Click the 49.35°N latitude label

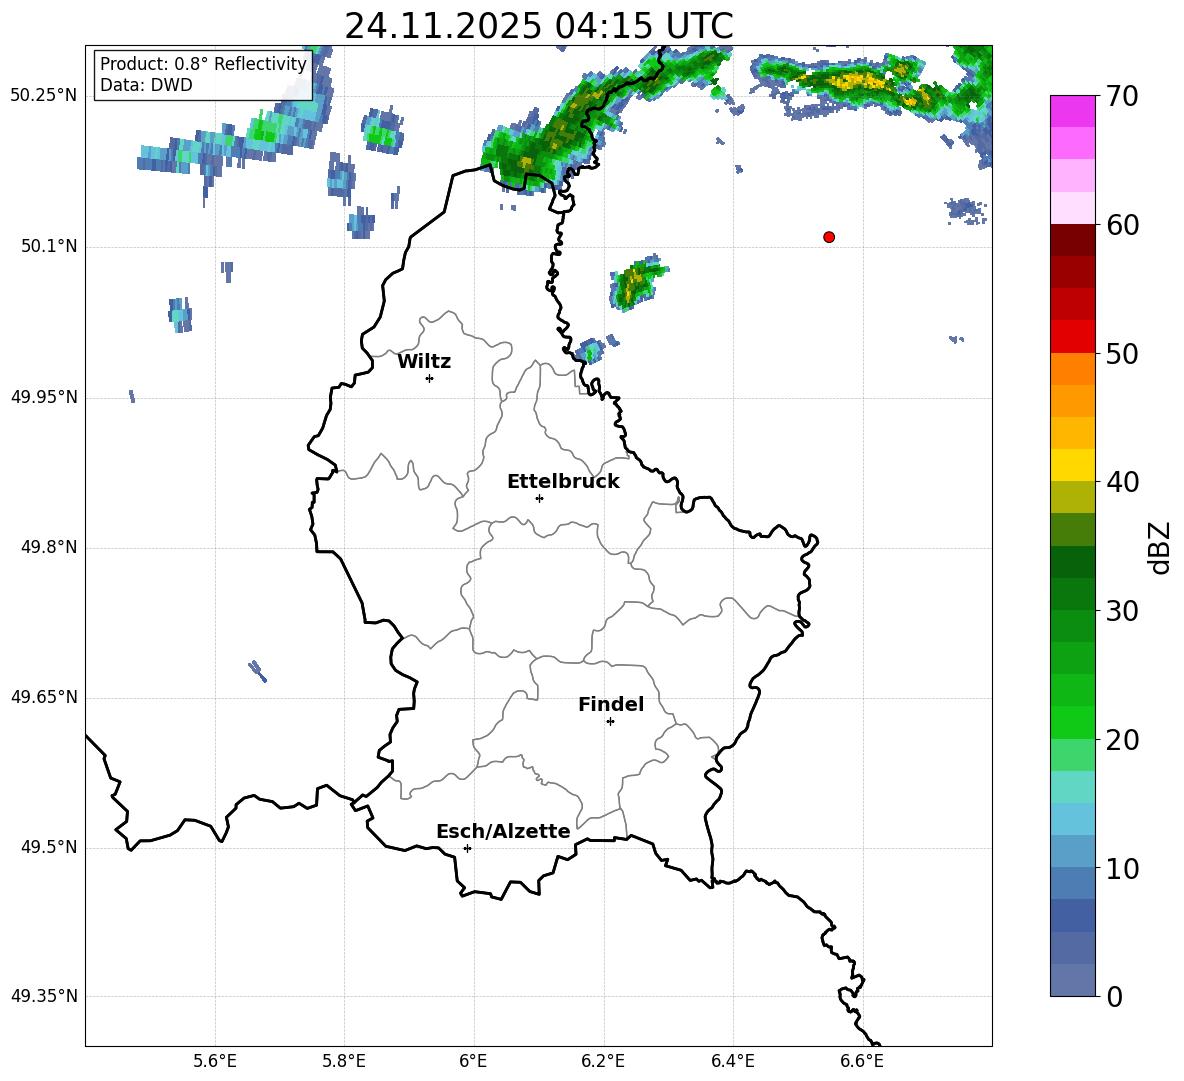point(44,996)
